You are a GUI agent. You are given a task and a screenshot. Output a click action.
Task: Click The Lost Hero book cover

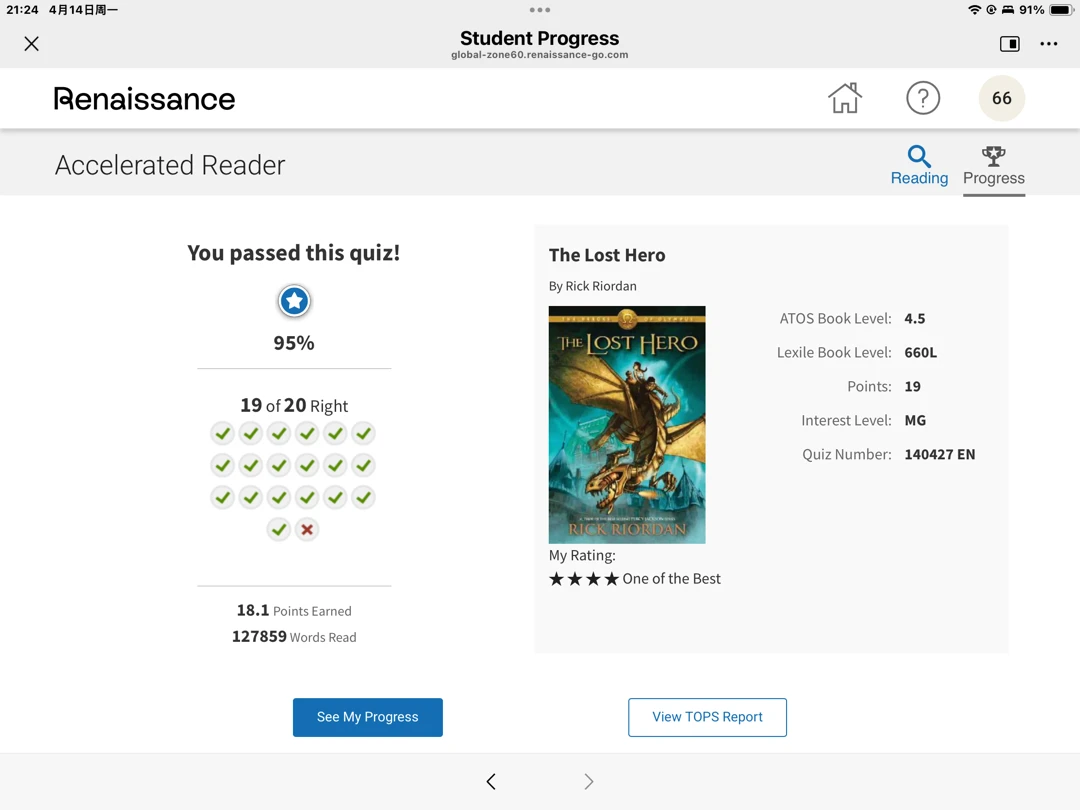point(627,424)
